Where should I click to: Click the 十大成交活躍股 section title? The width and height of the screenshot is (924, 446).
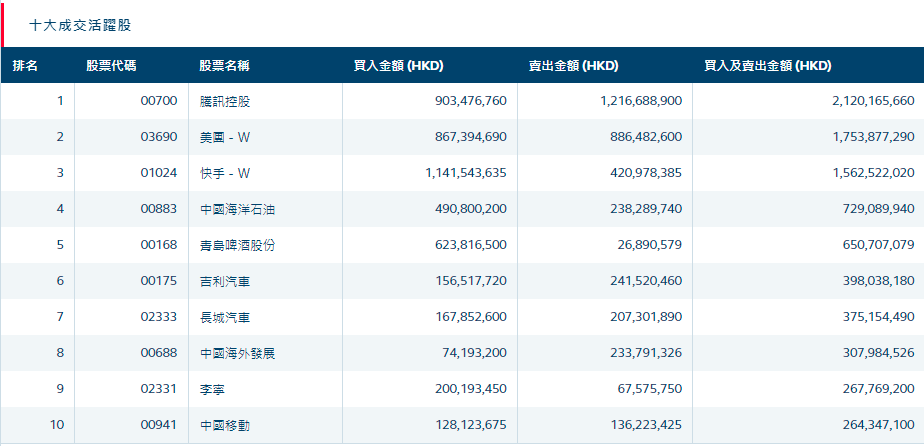pos(80,25)
